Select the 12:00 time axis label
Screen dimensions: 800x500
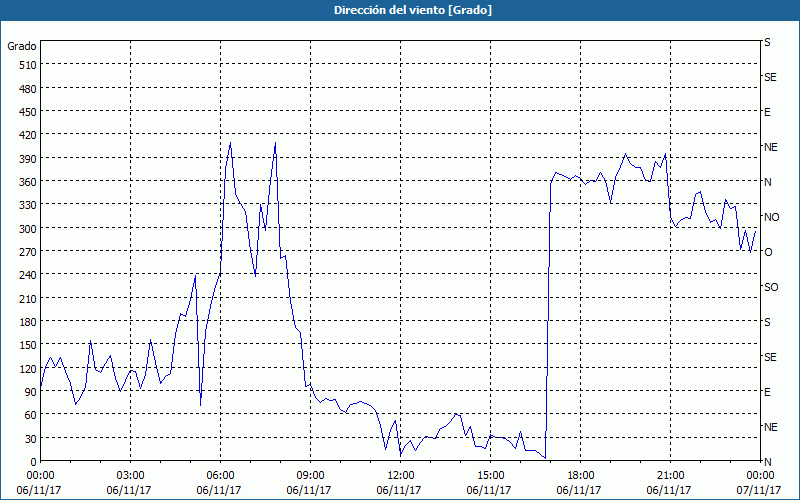coord(399,476)
